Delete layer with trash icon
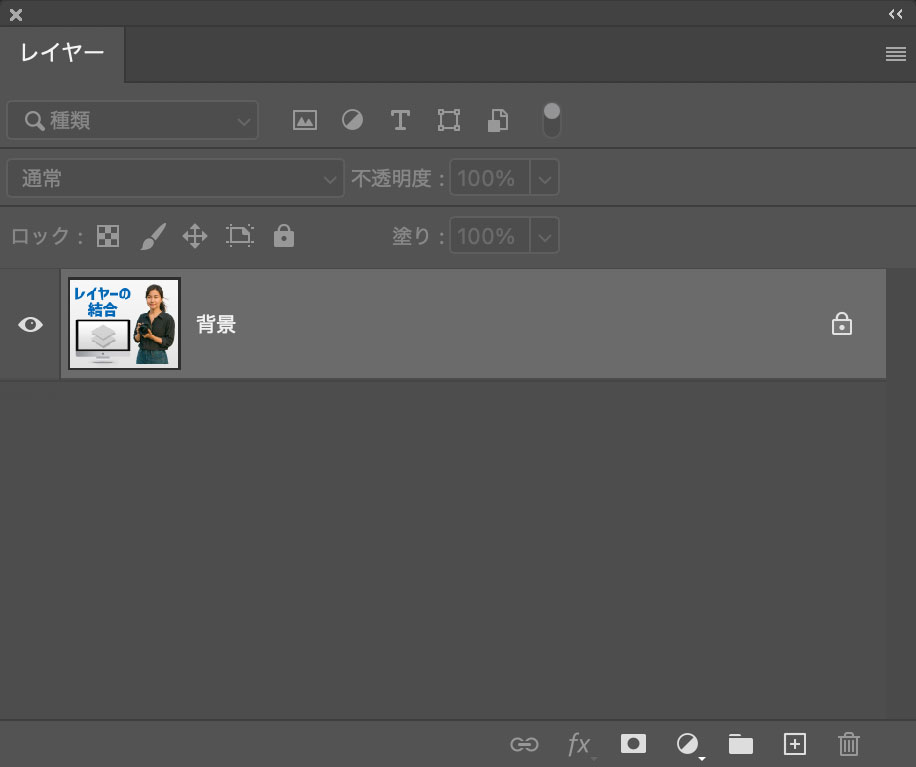 (x=849, y=744)
